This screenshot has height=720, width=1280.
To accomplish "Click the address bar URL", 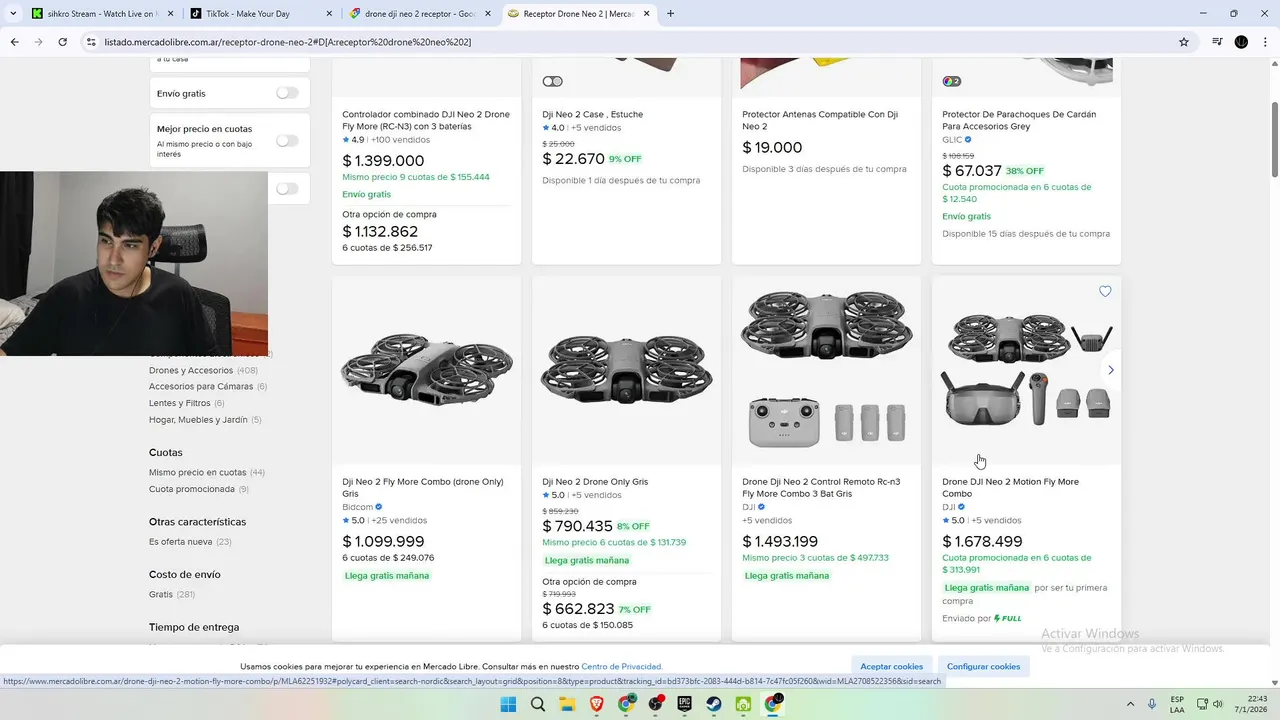I will tap(288, 42).
